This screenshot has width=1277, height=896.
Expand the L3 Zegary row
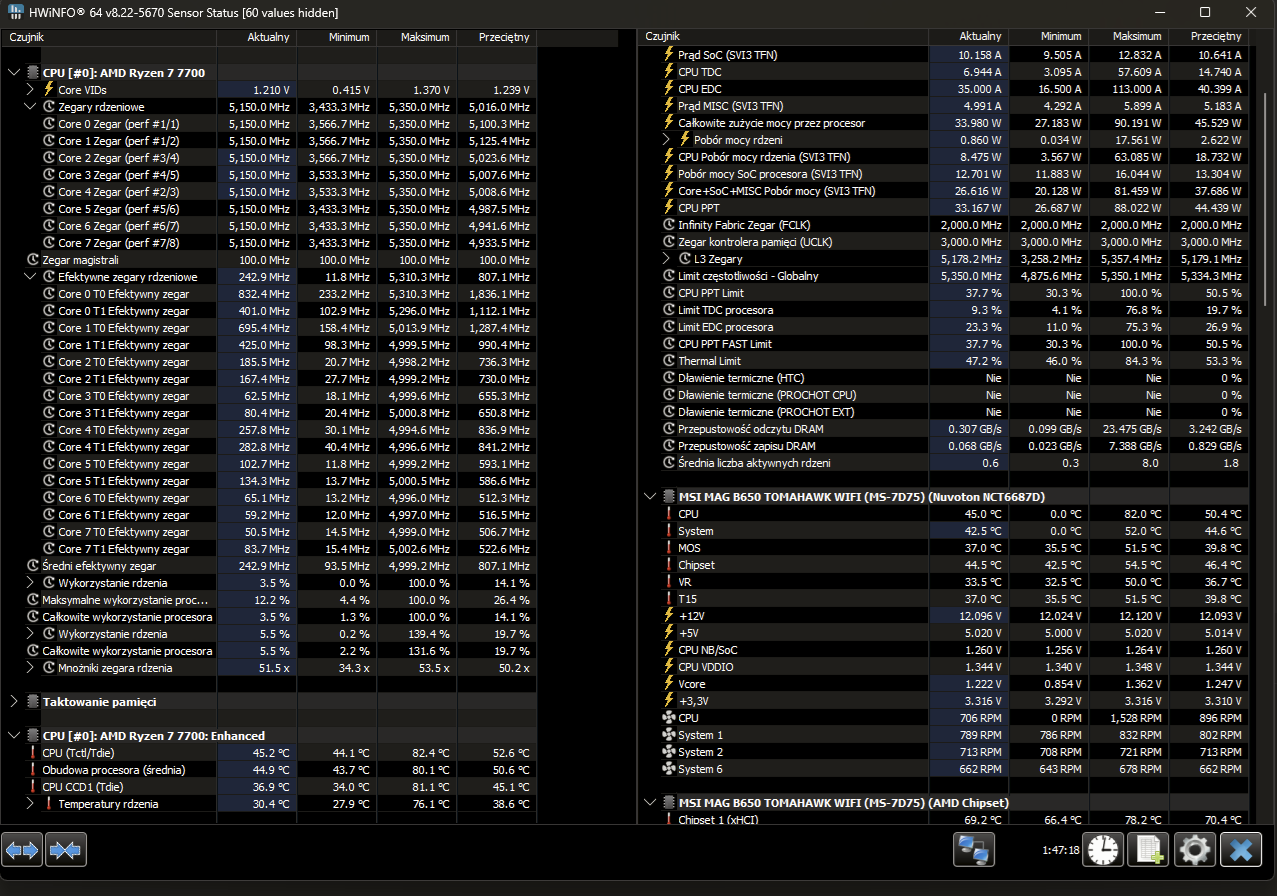click(668, 259)
